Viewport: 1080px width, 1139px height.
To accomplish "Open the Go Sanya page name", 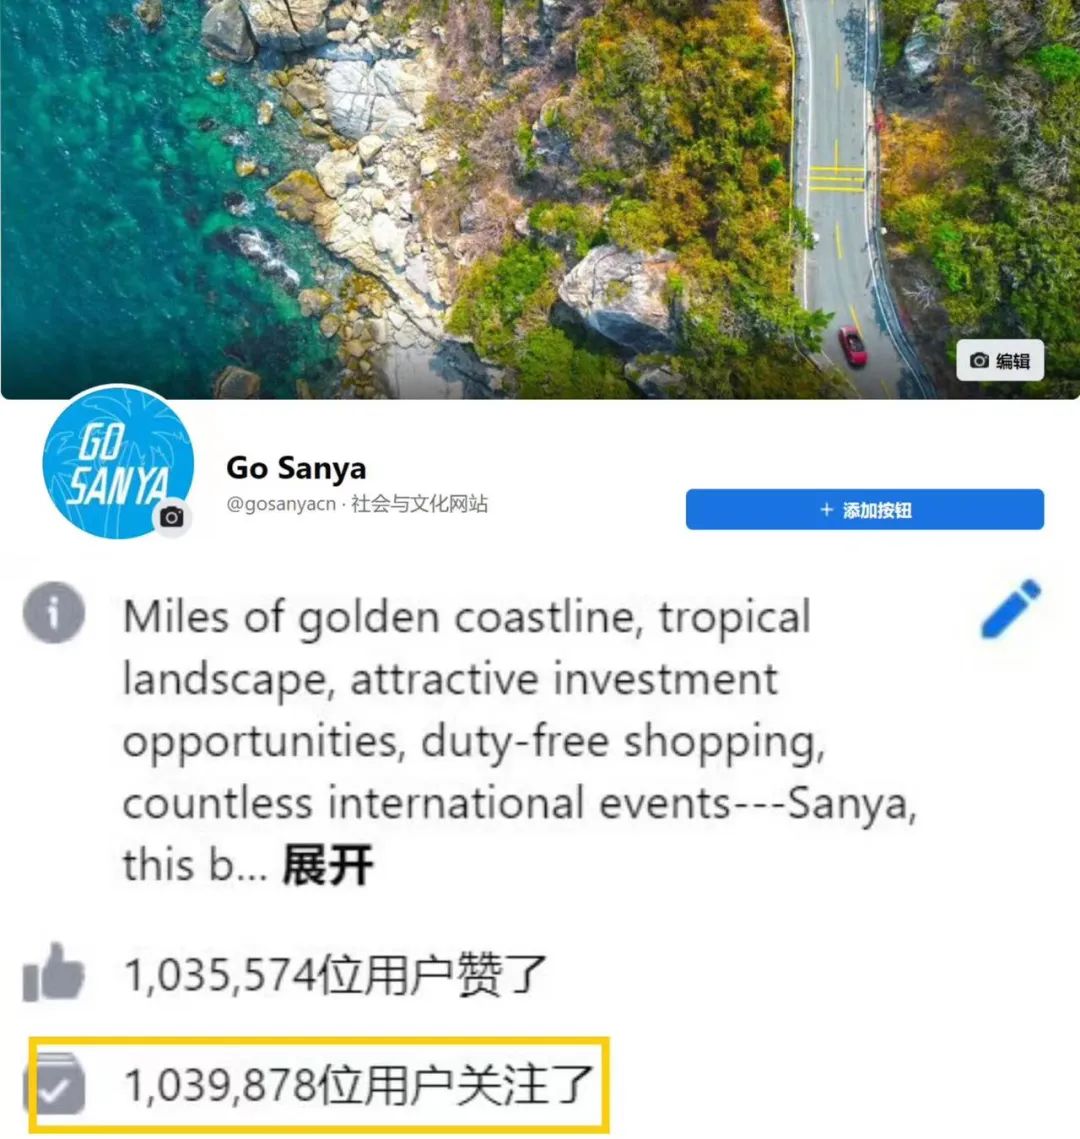I will [296, 468].
